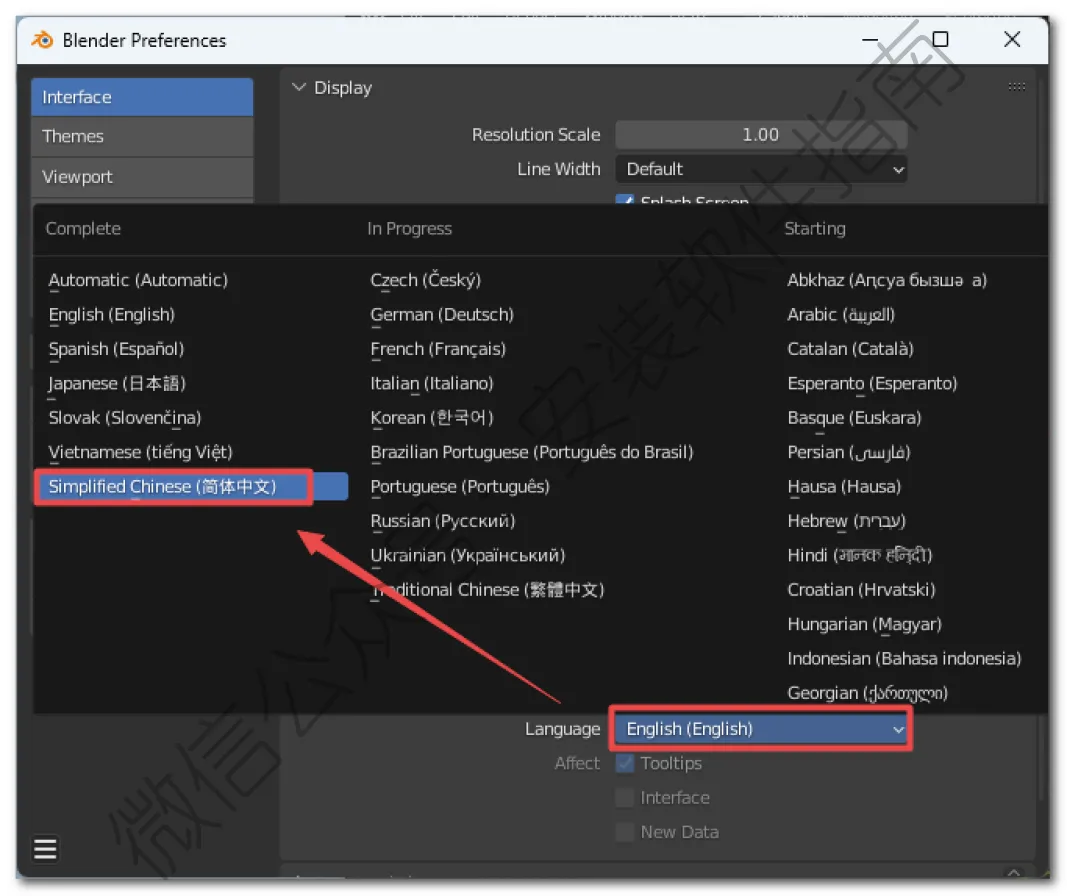
Task: Open the hamburger save preferences menu
Action: click(x=45, y=848)
